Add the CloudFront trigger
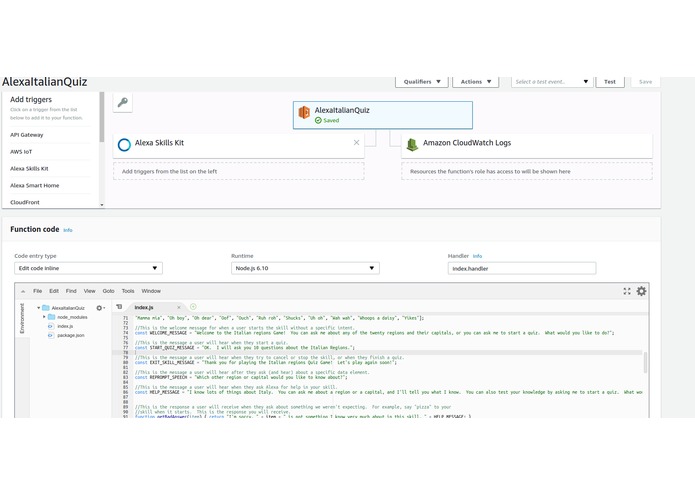This screenshot has height=494, width=695. point(25,202)
